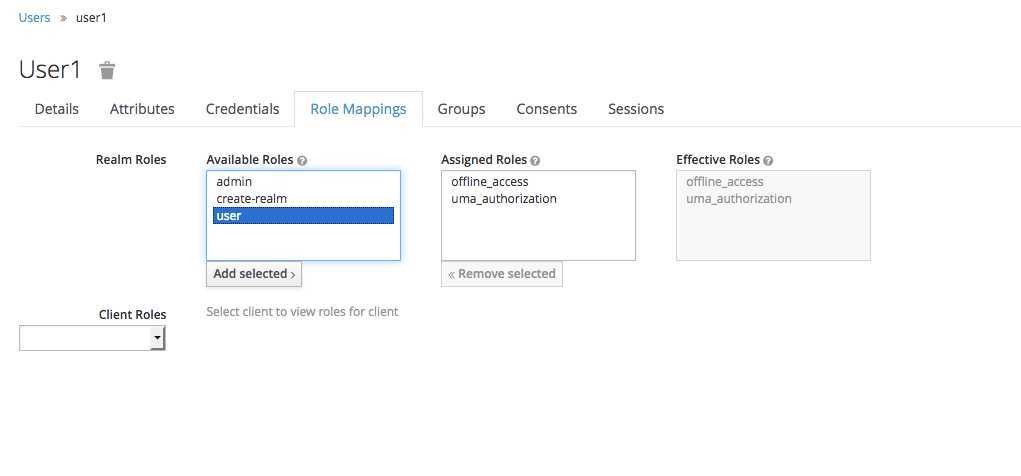
Task: Click the Effective Roles help icon
Action: [768, 160]
